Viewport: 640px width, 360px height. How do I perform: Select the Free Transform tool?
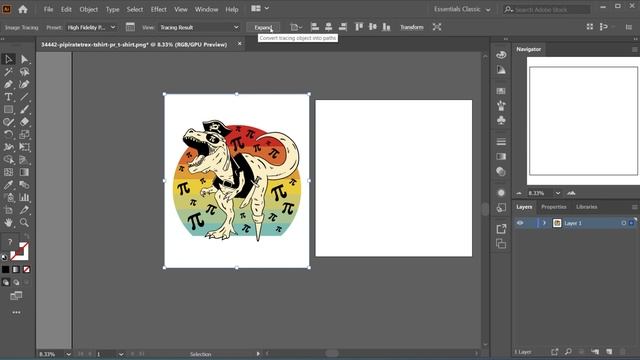[x=24, y=147]
